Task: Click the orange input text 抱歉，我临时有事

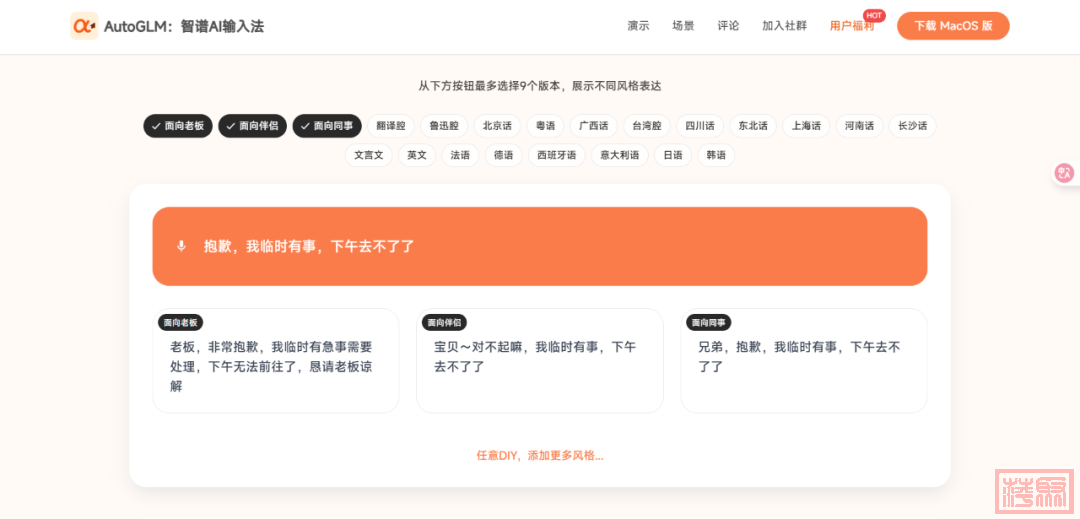Action: click(309, 246)
